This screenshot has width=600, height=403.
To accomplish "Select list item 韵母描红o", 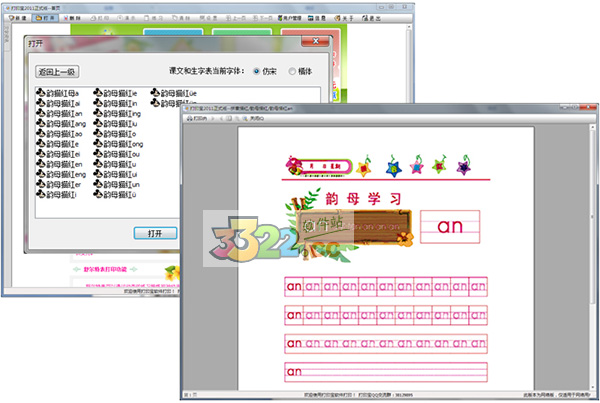I will point(115,134).
